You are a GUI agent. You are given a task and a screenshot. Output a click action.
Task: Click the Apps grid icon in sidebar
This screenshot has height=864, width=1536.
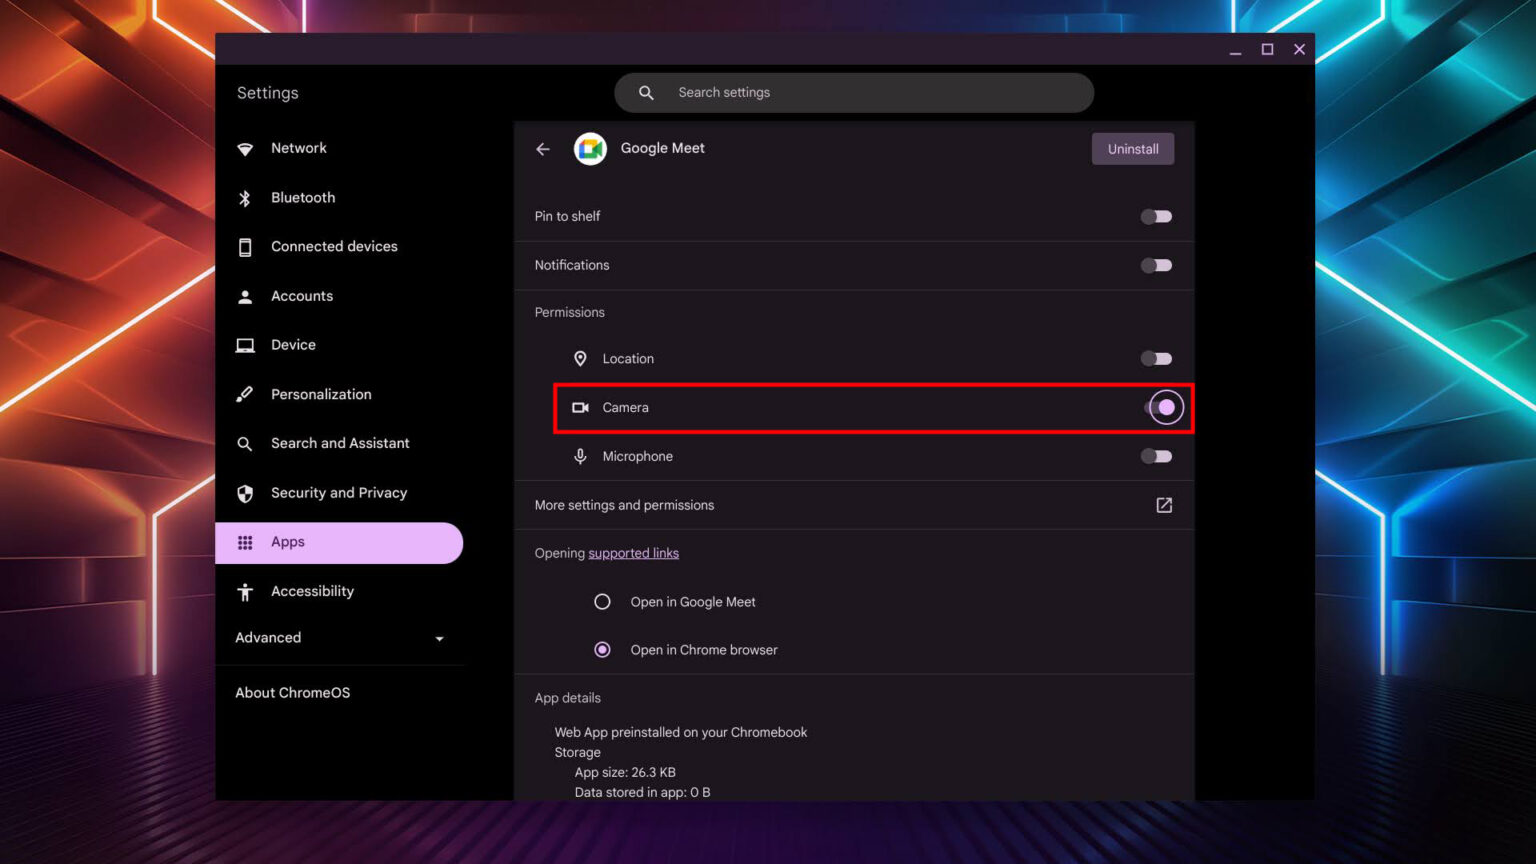tap(245, 542)
